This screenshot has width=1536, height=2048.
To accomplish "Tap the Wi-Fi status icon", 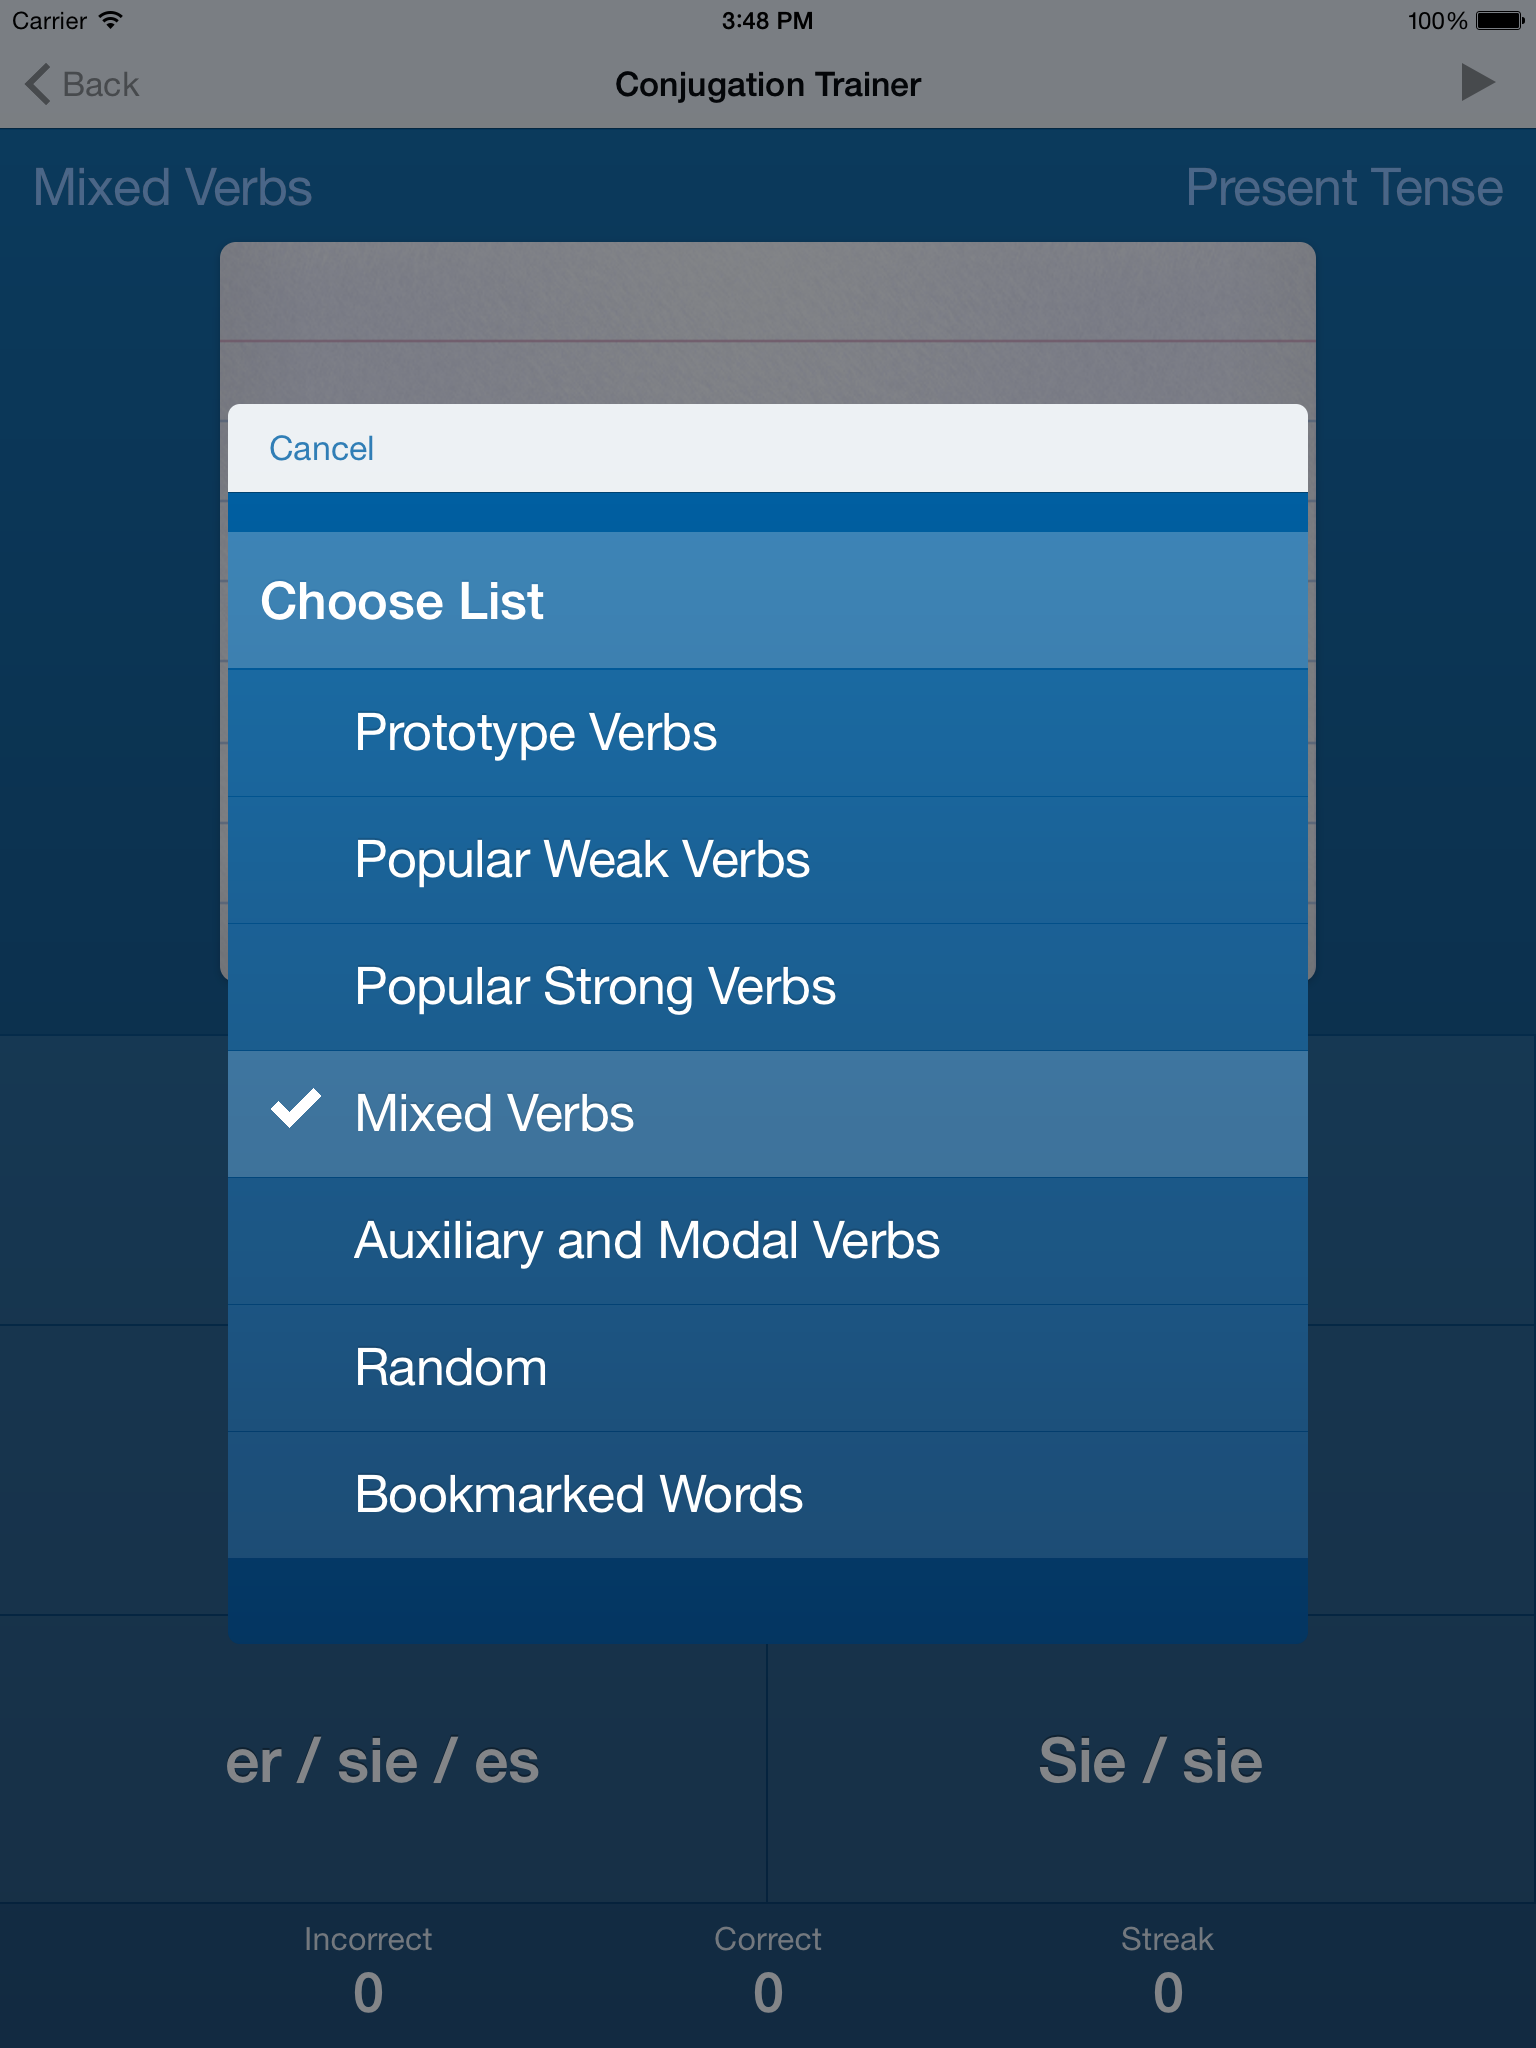I will click(111, 20).
